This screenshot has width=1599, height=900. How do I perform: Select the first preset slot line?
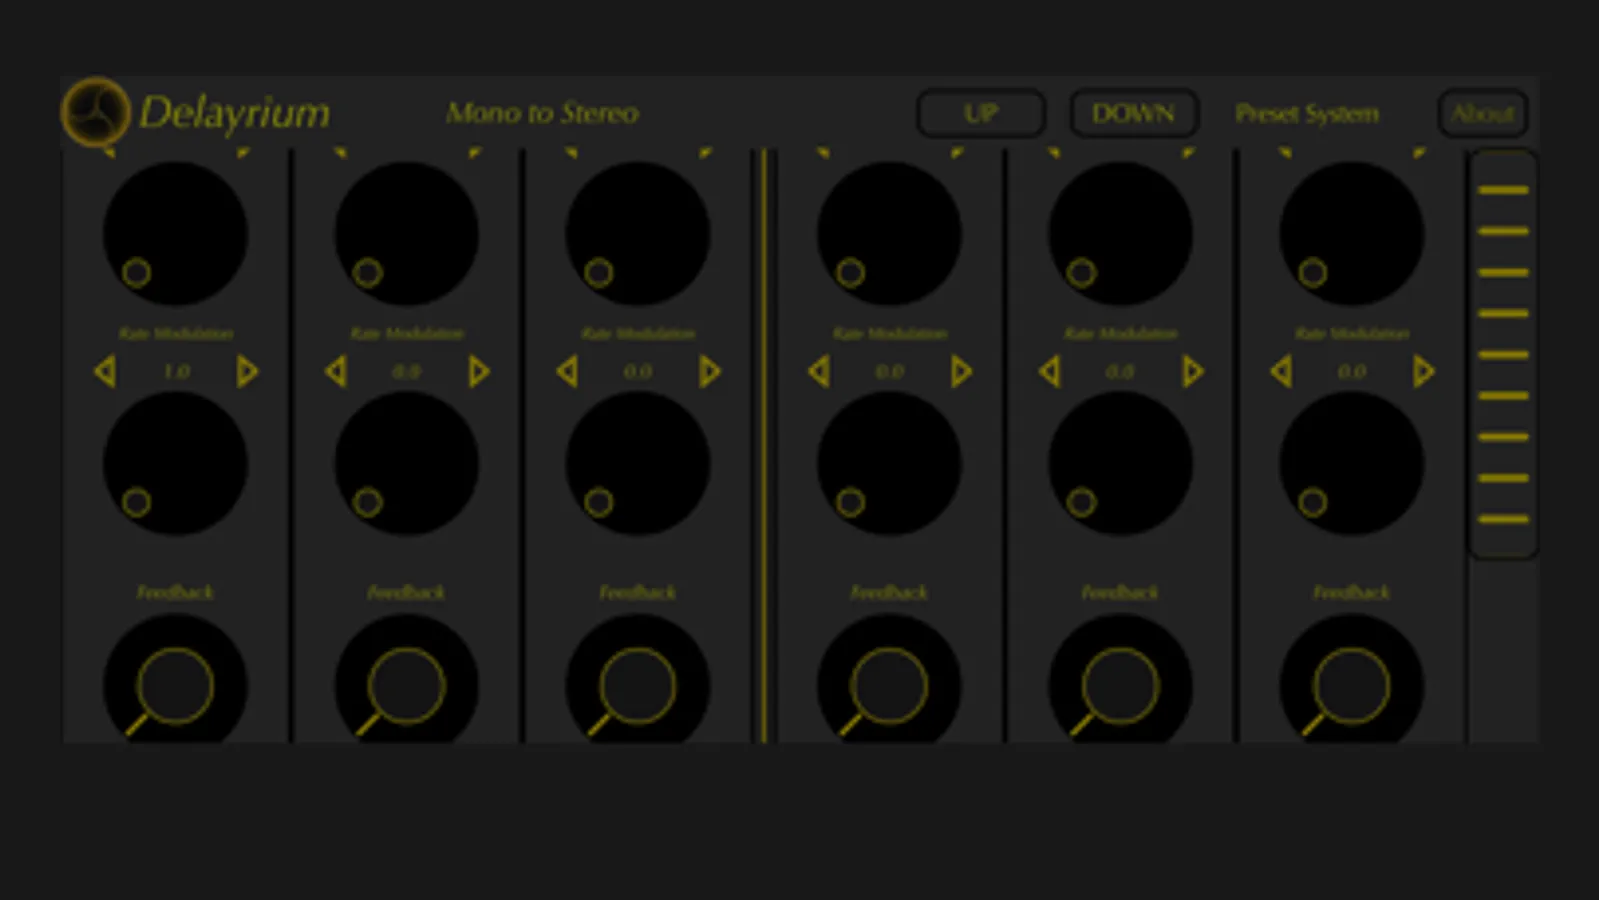1503,190
